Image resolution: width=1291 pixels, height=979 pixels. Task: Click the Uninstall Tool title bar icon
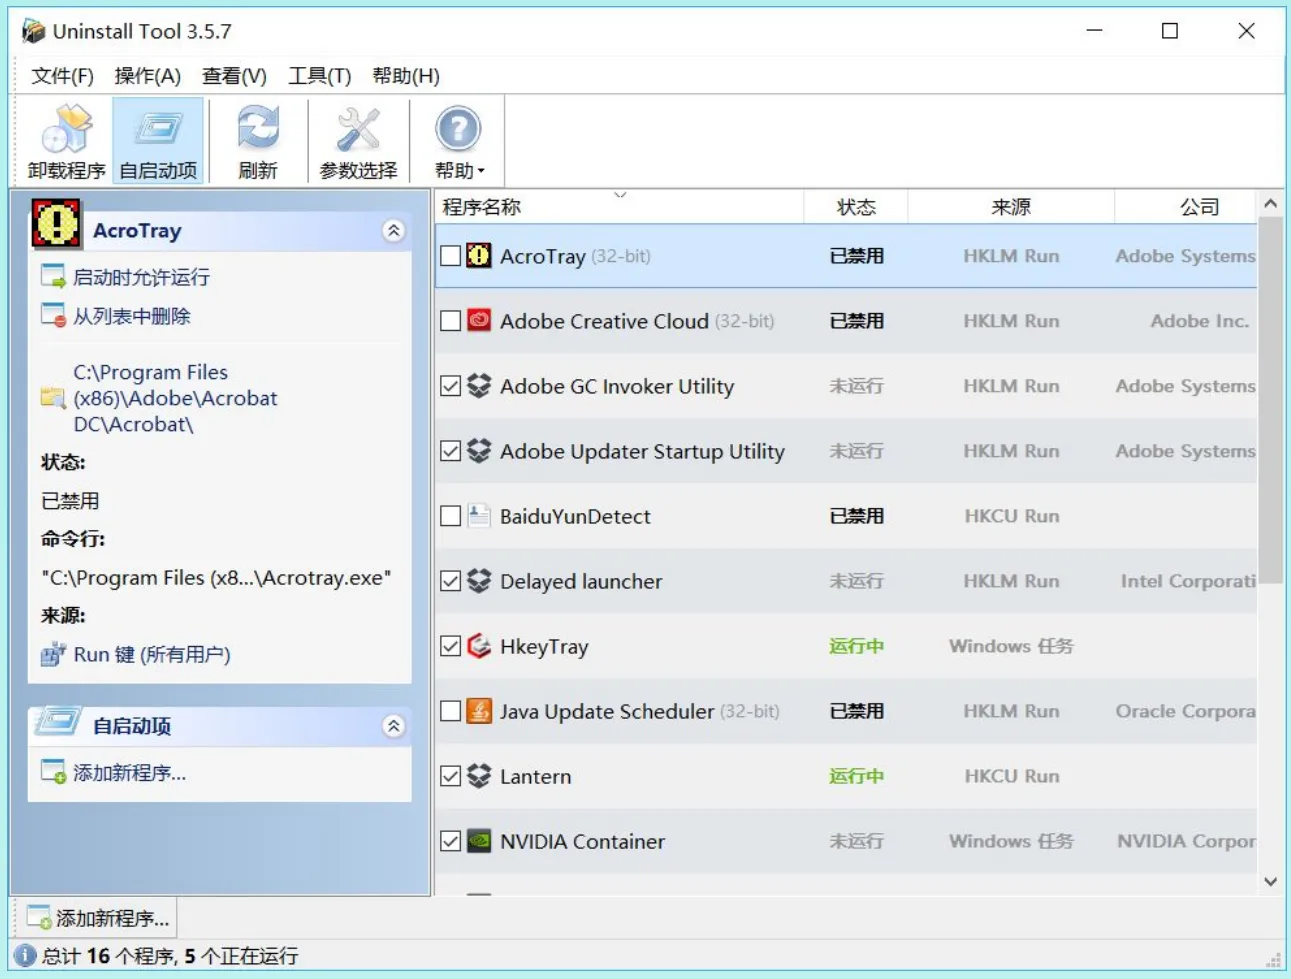tap(33, 31)
